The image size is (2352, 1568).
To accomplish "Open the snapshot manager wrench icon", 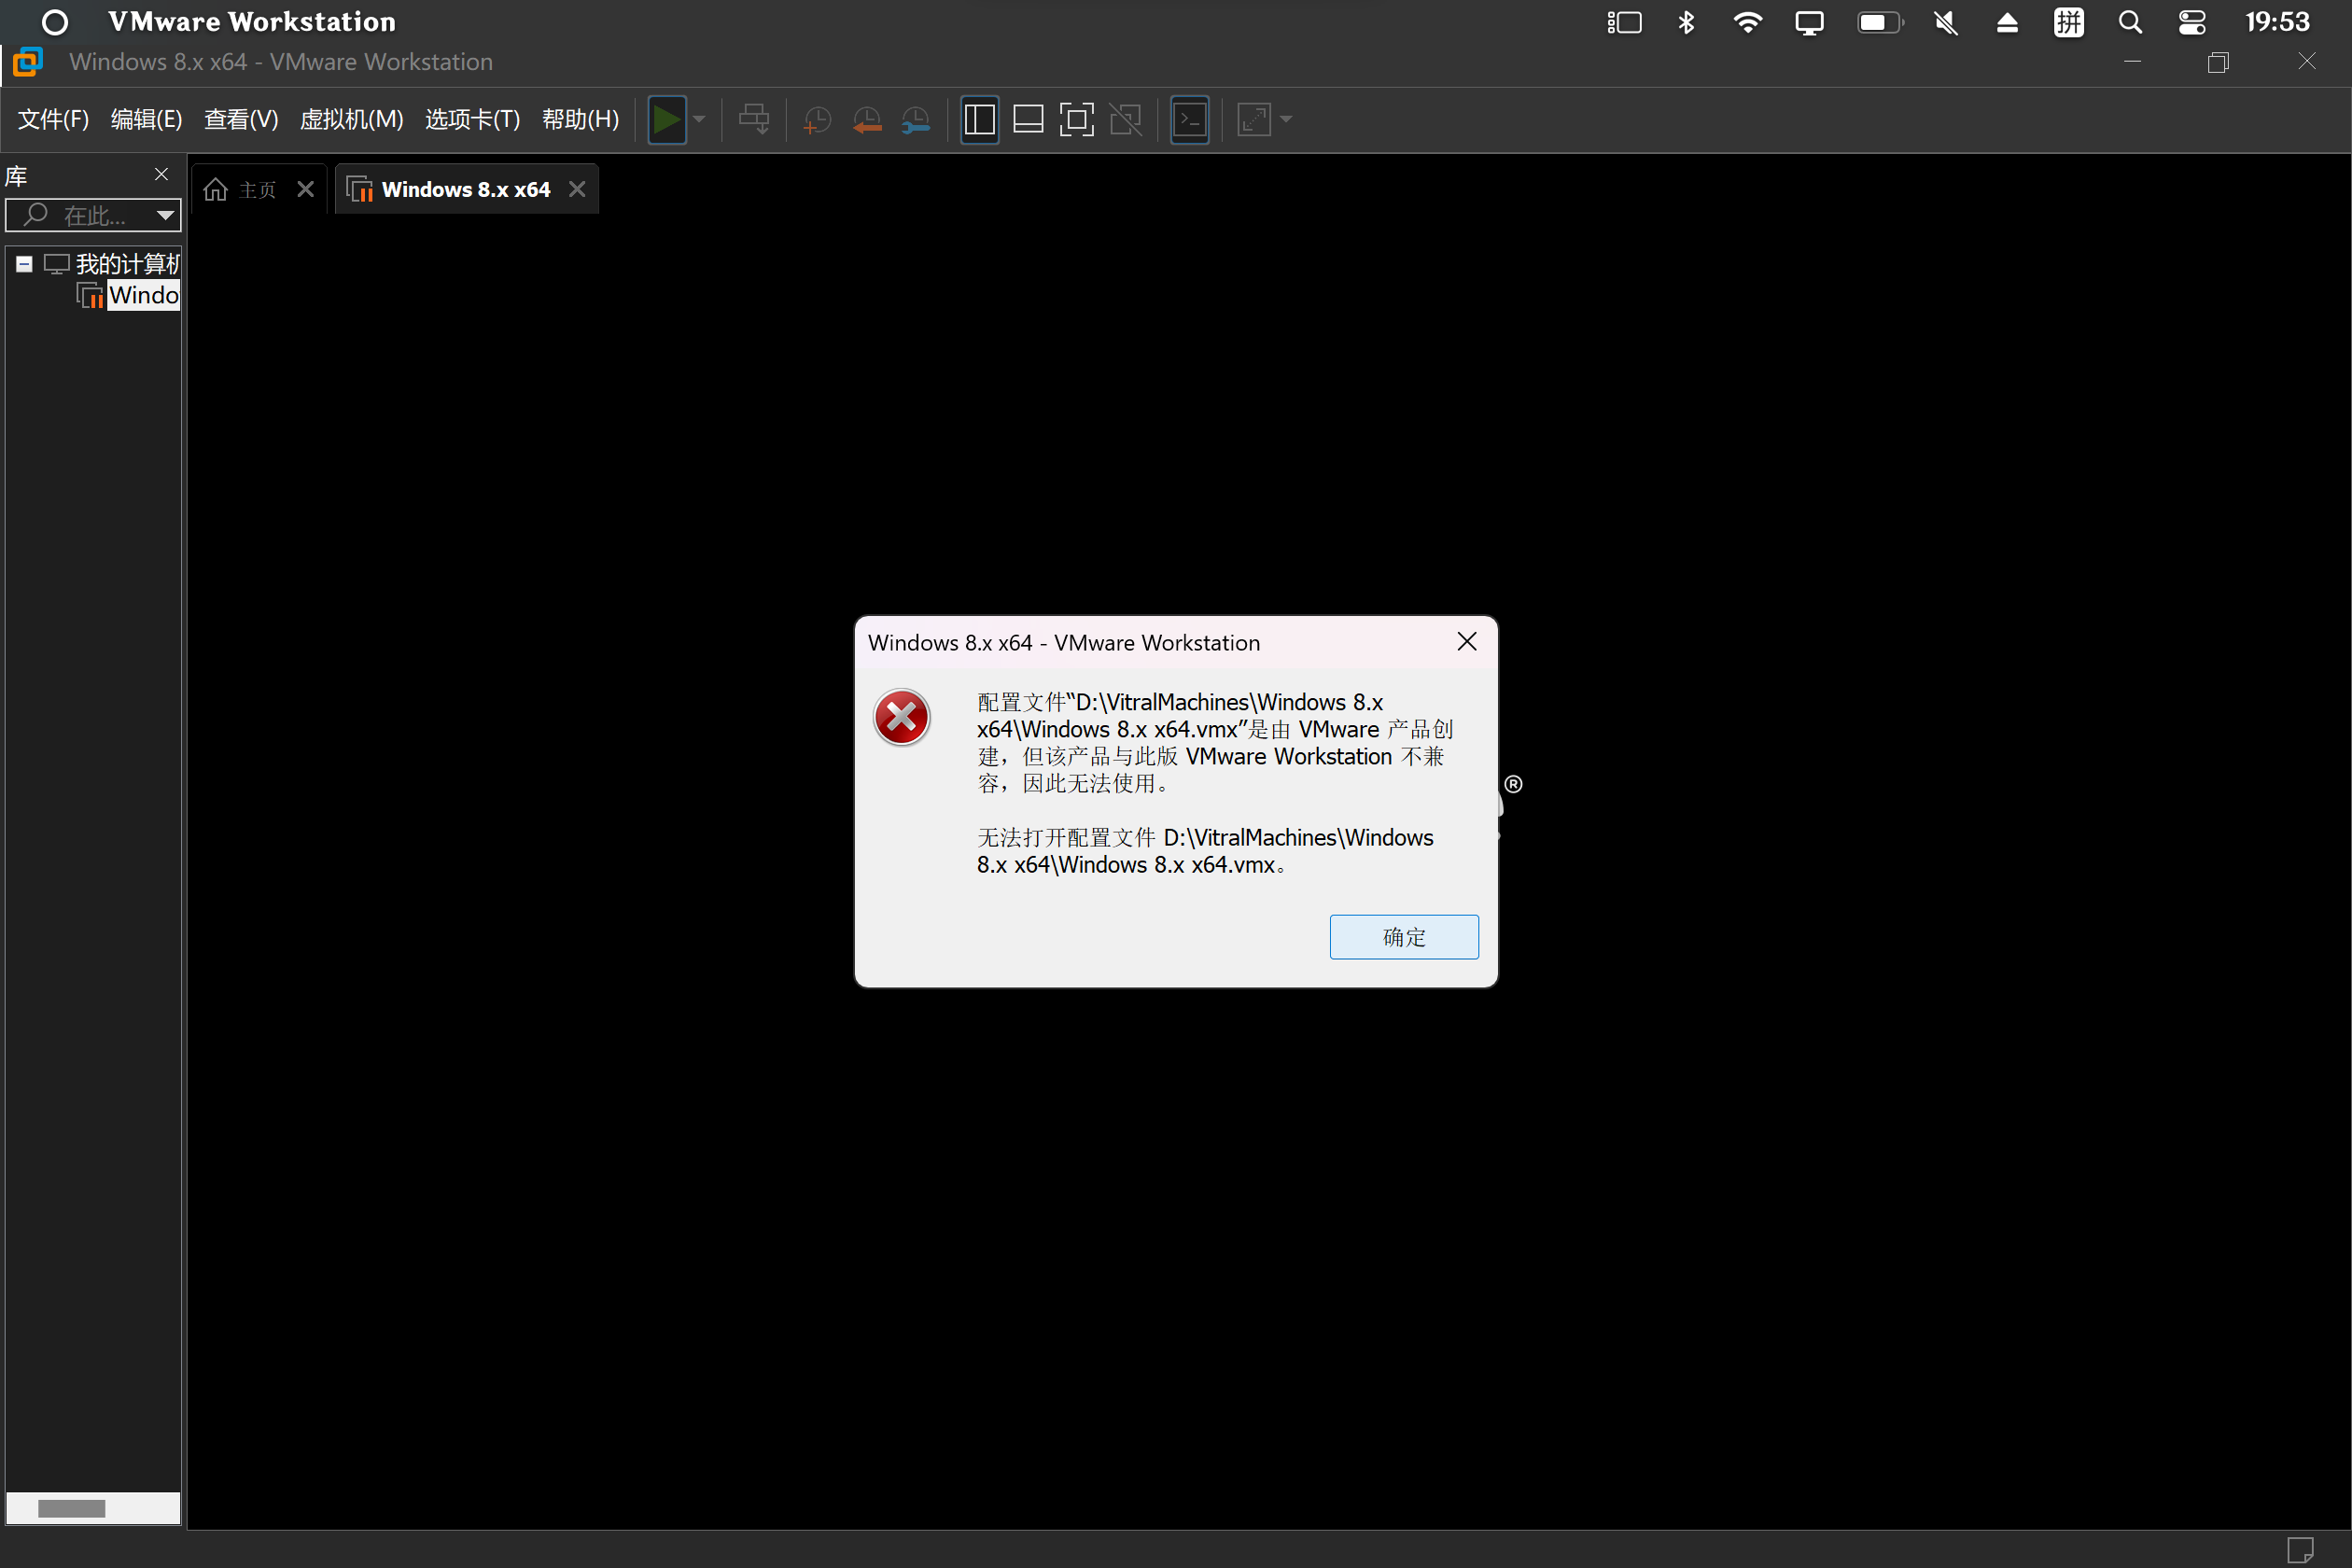I will 916,120.
